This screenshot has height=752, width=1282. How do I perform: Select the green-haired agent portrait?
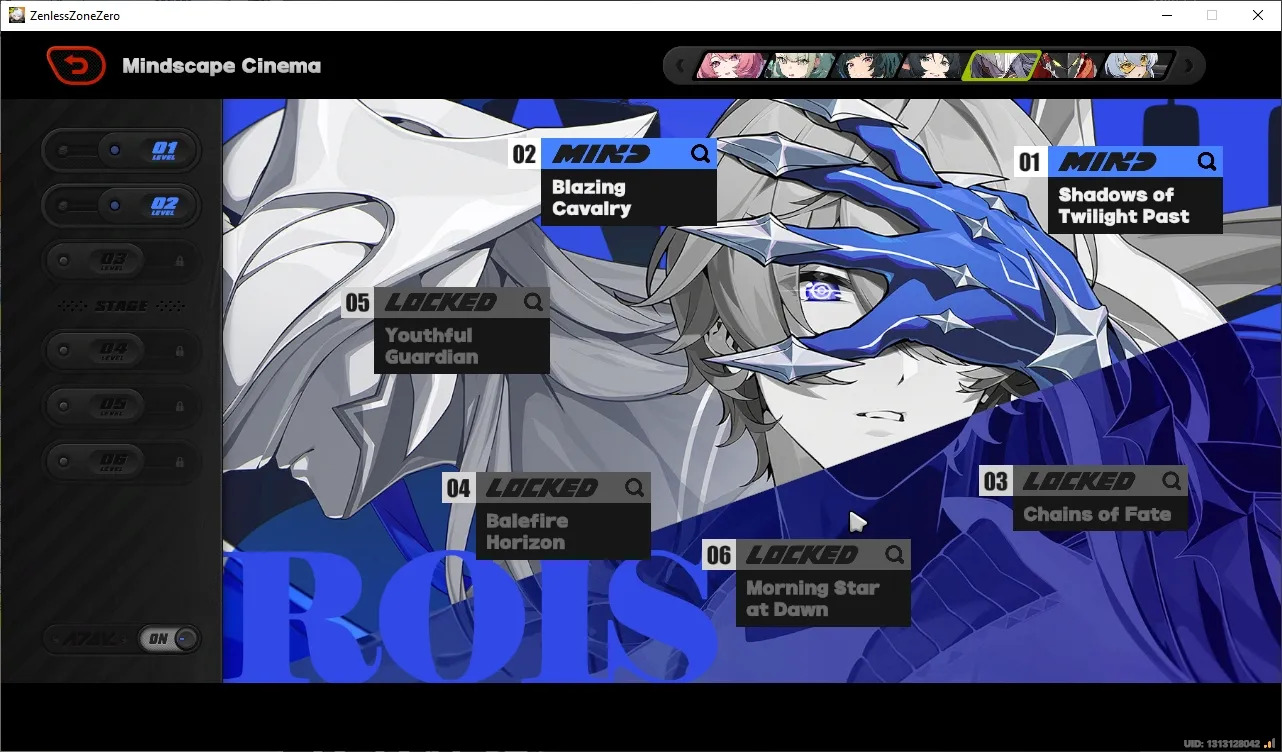(799, 66)
